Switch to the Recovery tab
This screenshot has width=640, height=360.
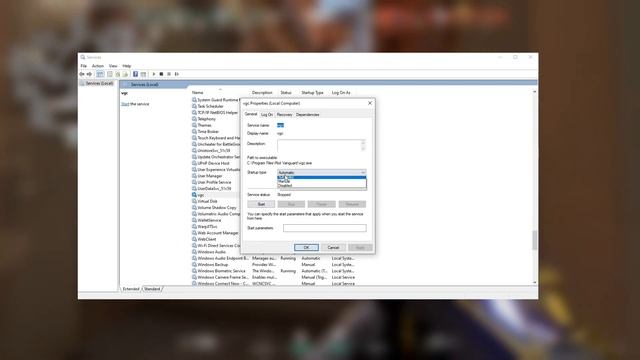284,115
